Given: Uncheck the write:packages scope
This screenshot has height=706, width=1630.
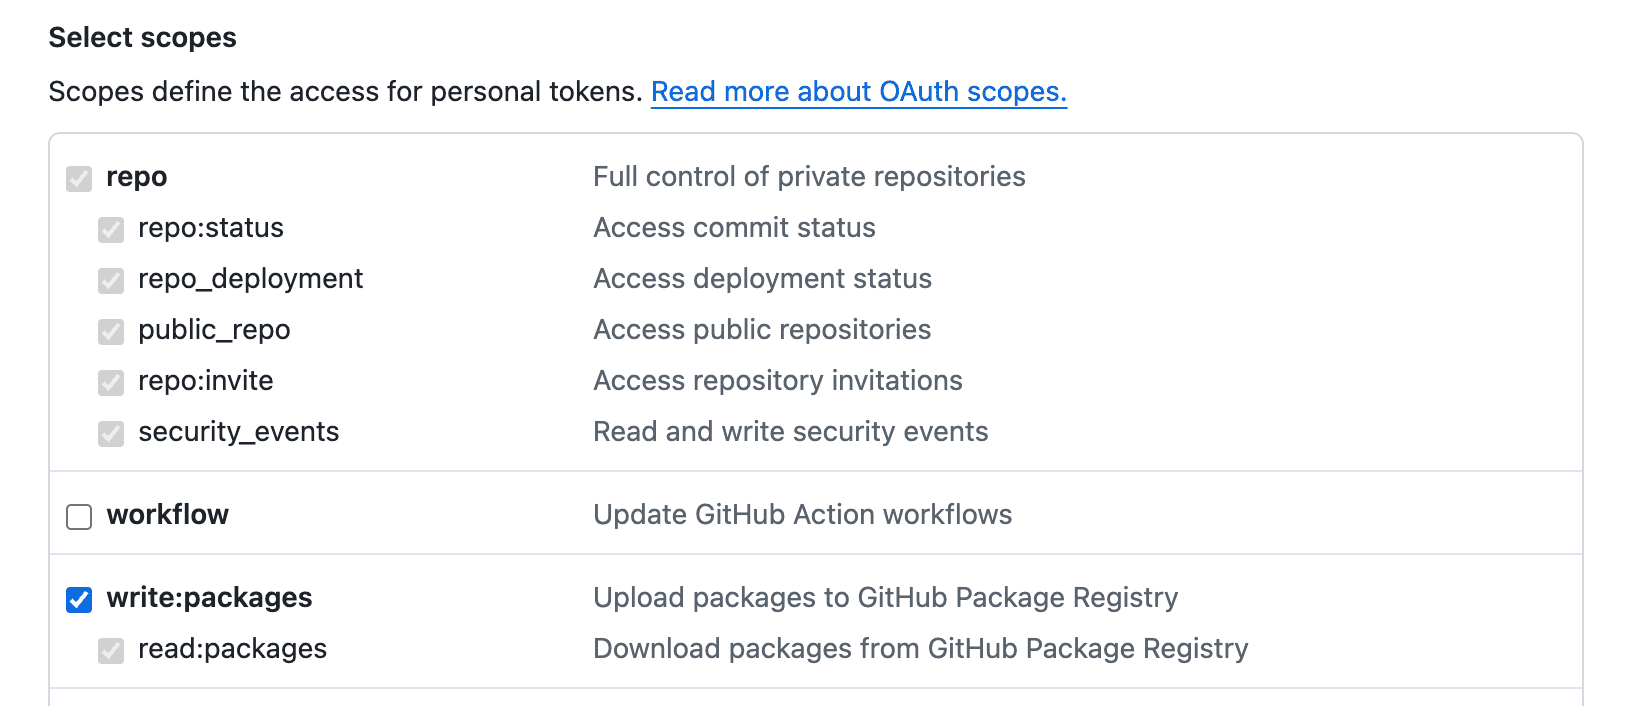Looking at the screenshot, I should 78,599.
